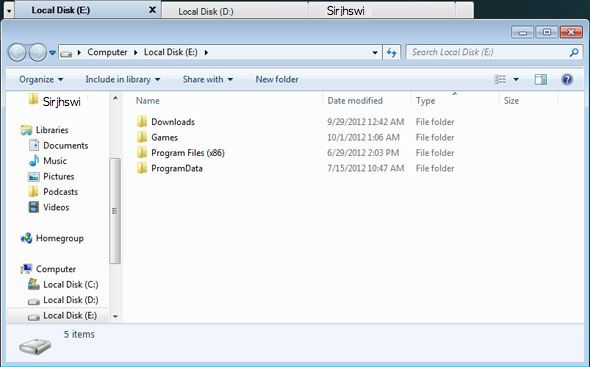Click date 9/29/2012 12:42 AM cell

coord(365,122)
